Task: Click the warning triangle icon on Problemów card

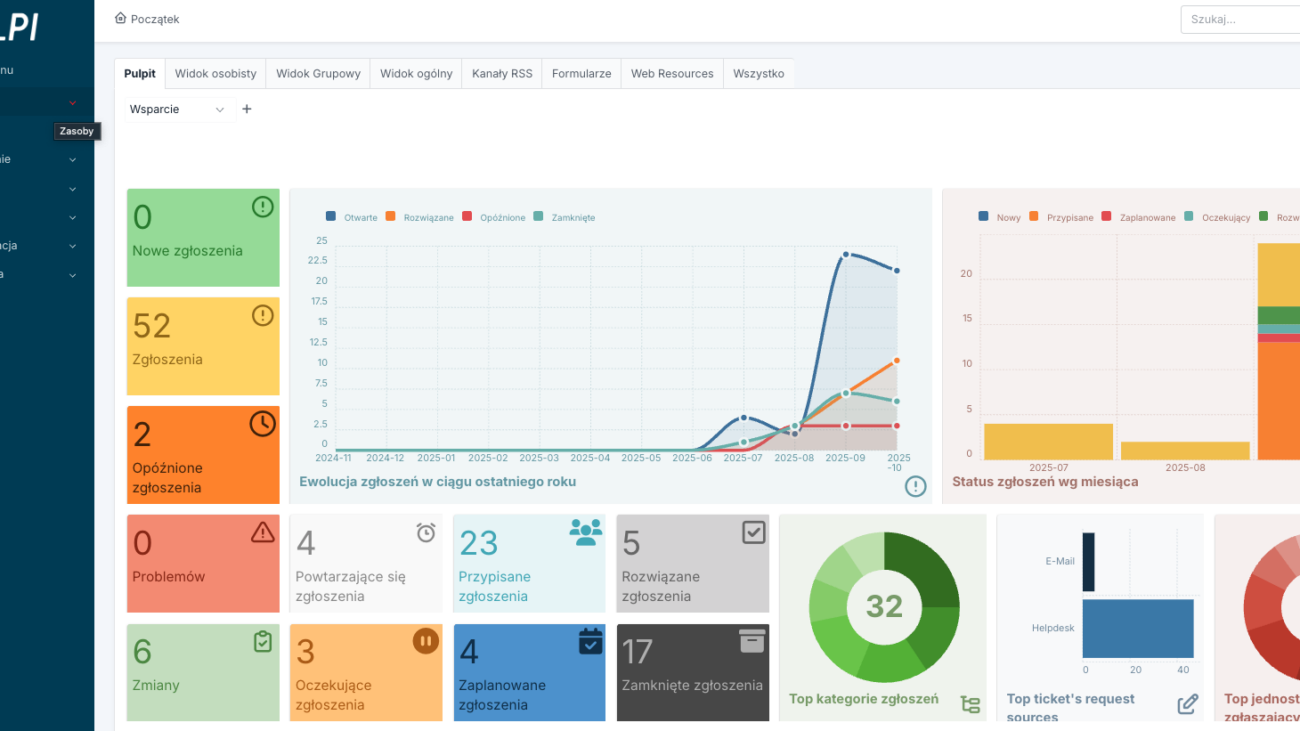Action: click(262, 532)
